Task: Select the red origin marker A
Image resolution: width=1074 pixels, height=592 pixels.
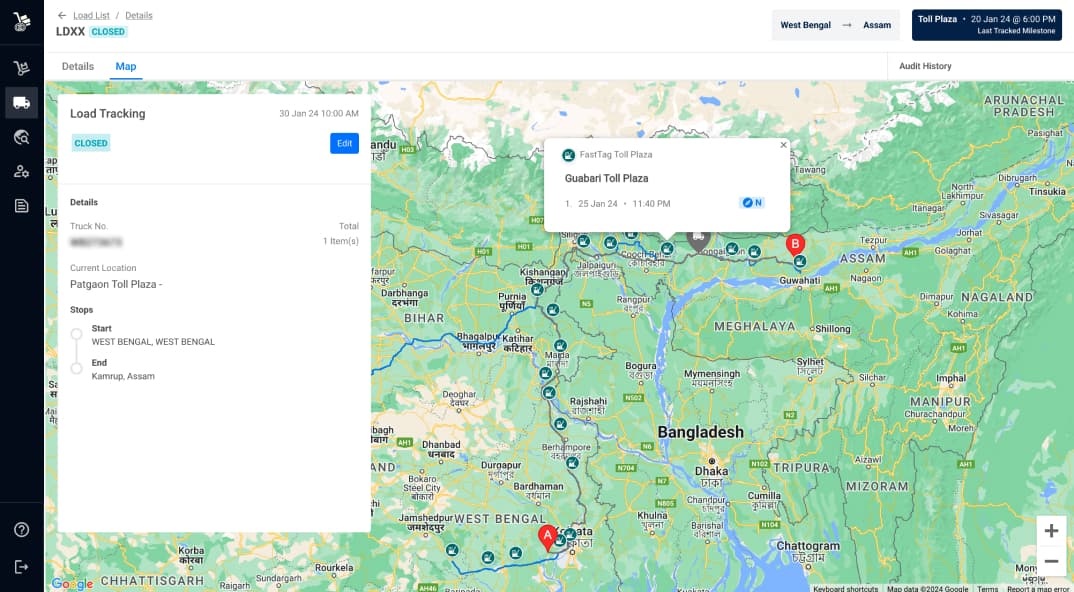Action: [547, 536]
